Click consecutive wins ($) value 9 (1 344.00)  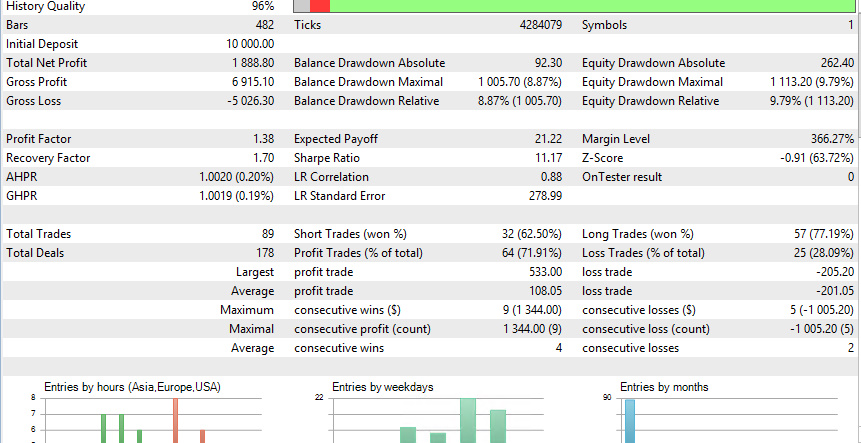532,310
